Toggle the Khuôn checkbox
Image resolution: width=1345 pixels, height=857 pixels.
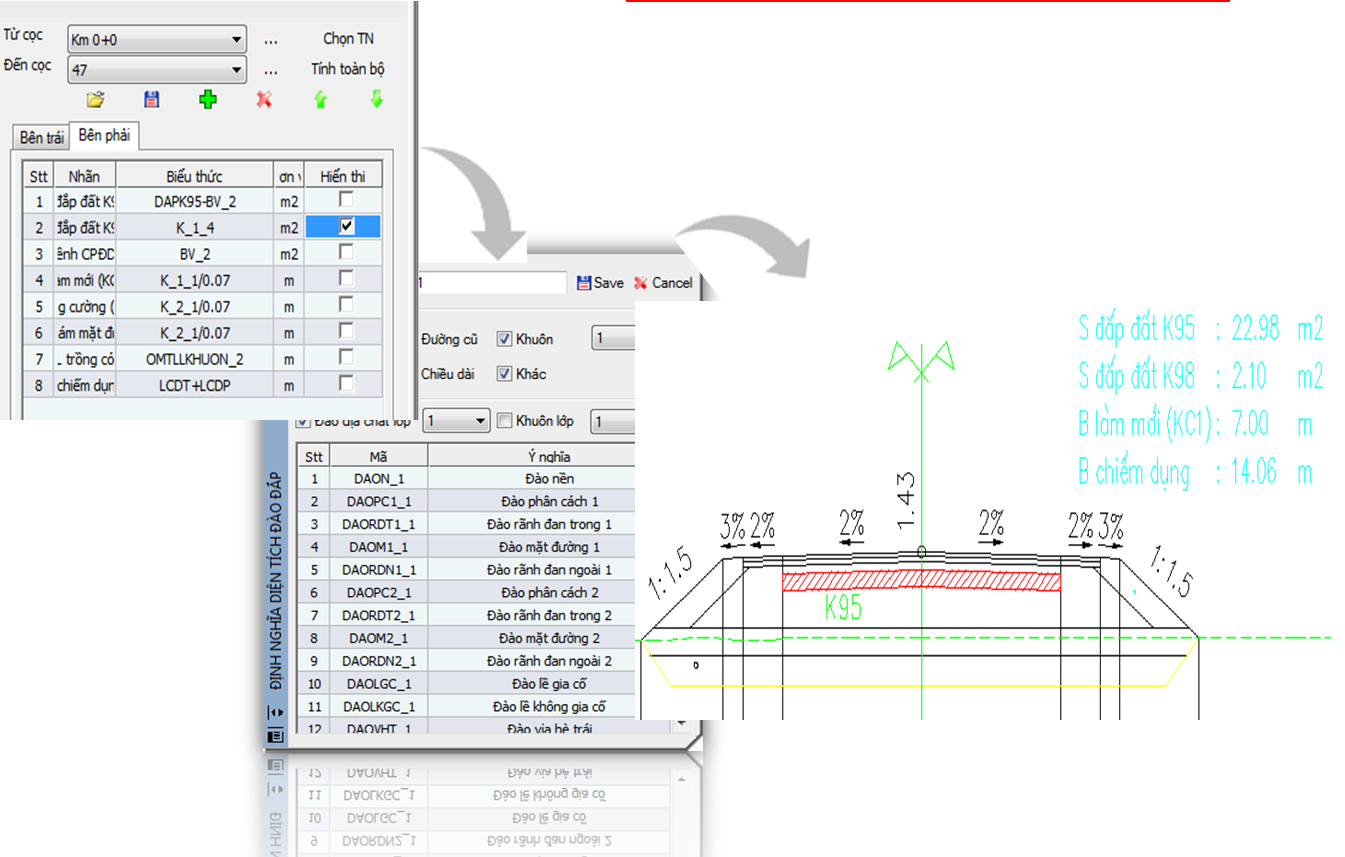[505, 339]
